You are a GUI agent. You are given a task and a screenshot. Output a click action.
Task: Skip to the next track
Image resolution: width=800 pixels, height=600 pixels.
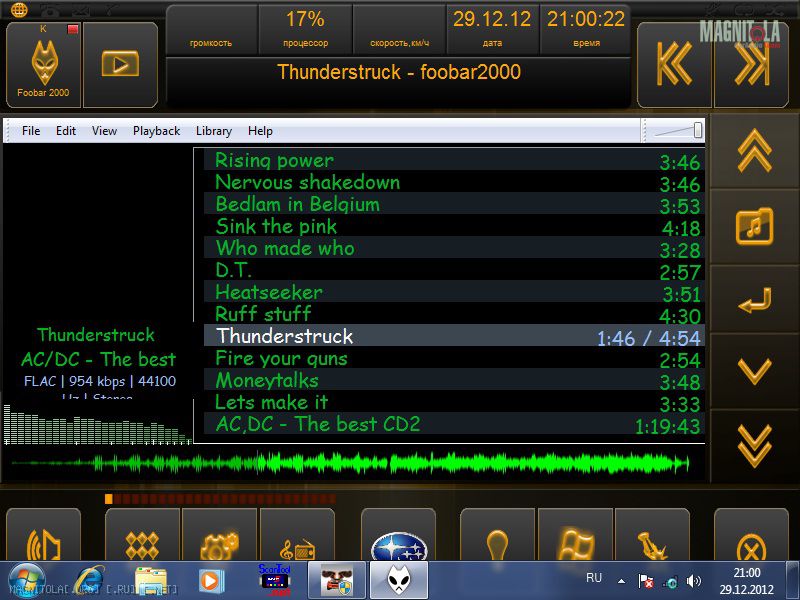click(752, 65)
